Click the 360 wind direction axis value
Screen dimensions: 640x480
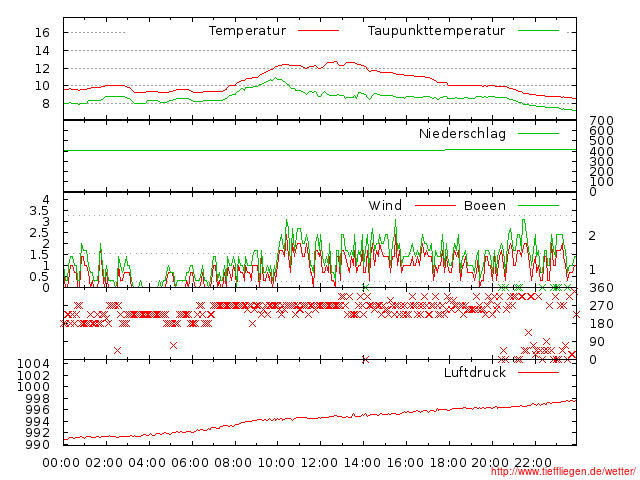tap(601, 288)
